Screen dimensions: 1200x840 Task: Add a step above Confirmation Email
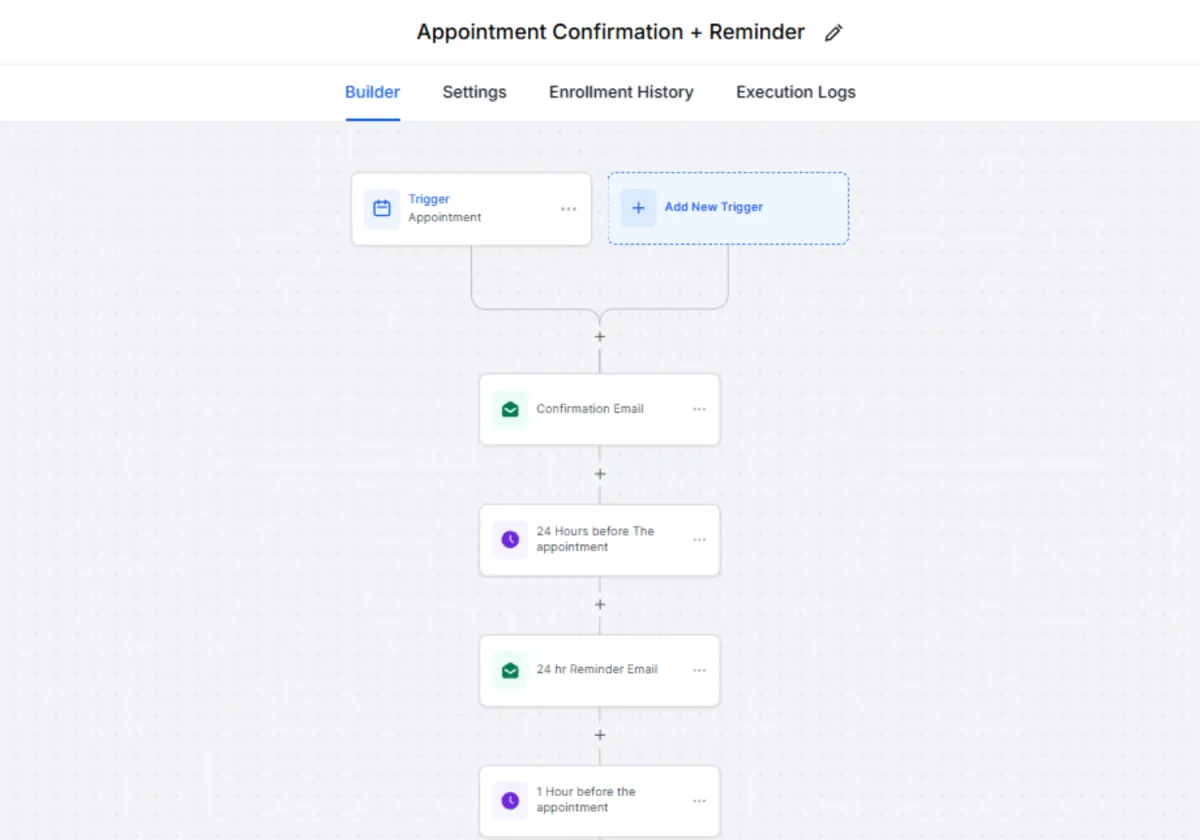[x=600, y=337]
